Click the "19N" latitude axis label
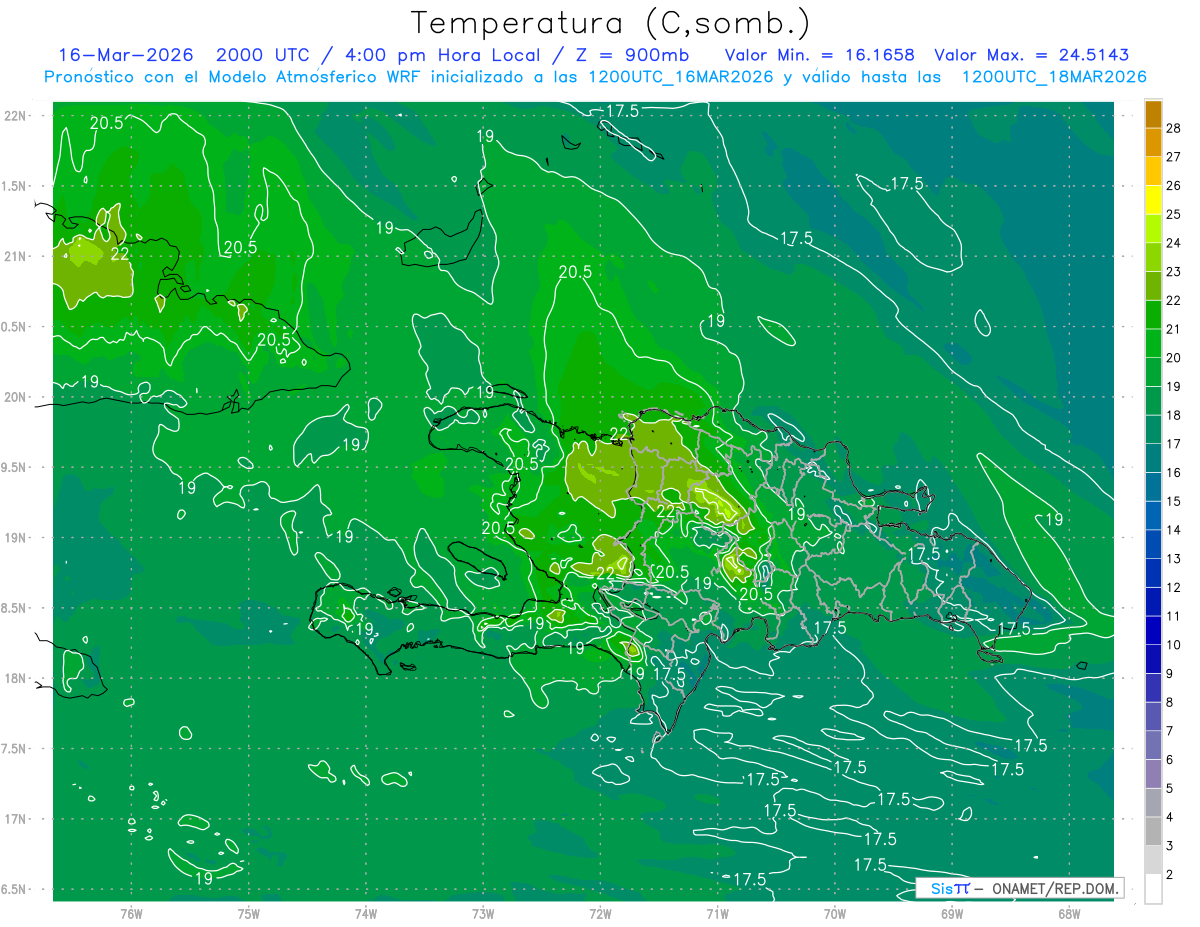 17,537
